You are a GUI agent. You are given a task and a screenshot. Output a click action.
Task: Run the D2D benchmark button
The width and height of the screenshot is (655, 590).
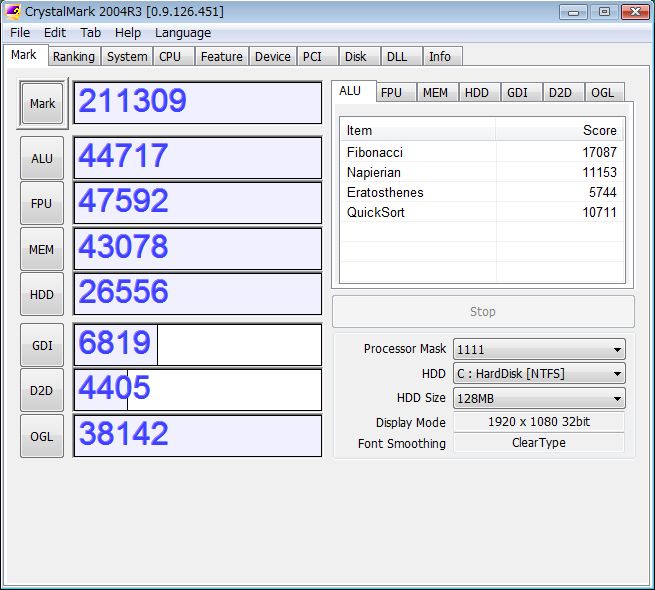coord(42,390)
